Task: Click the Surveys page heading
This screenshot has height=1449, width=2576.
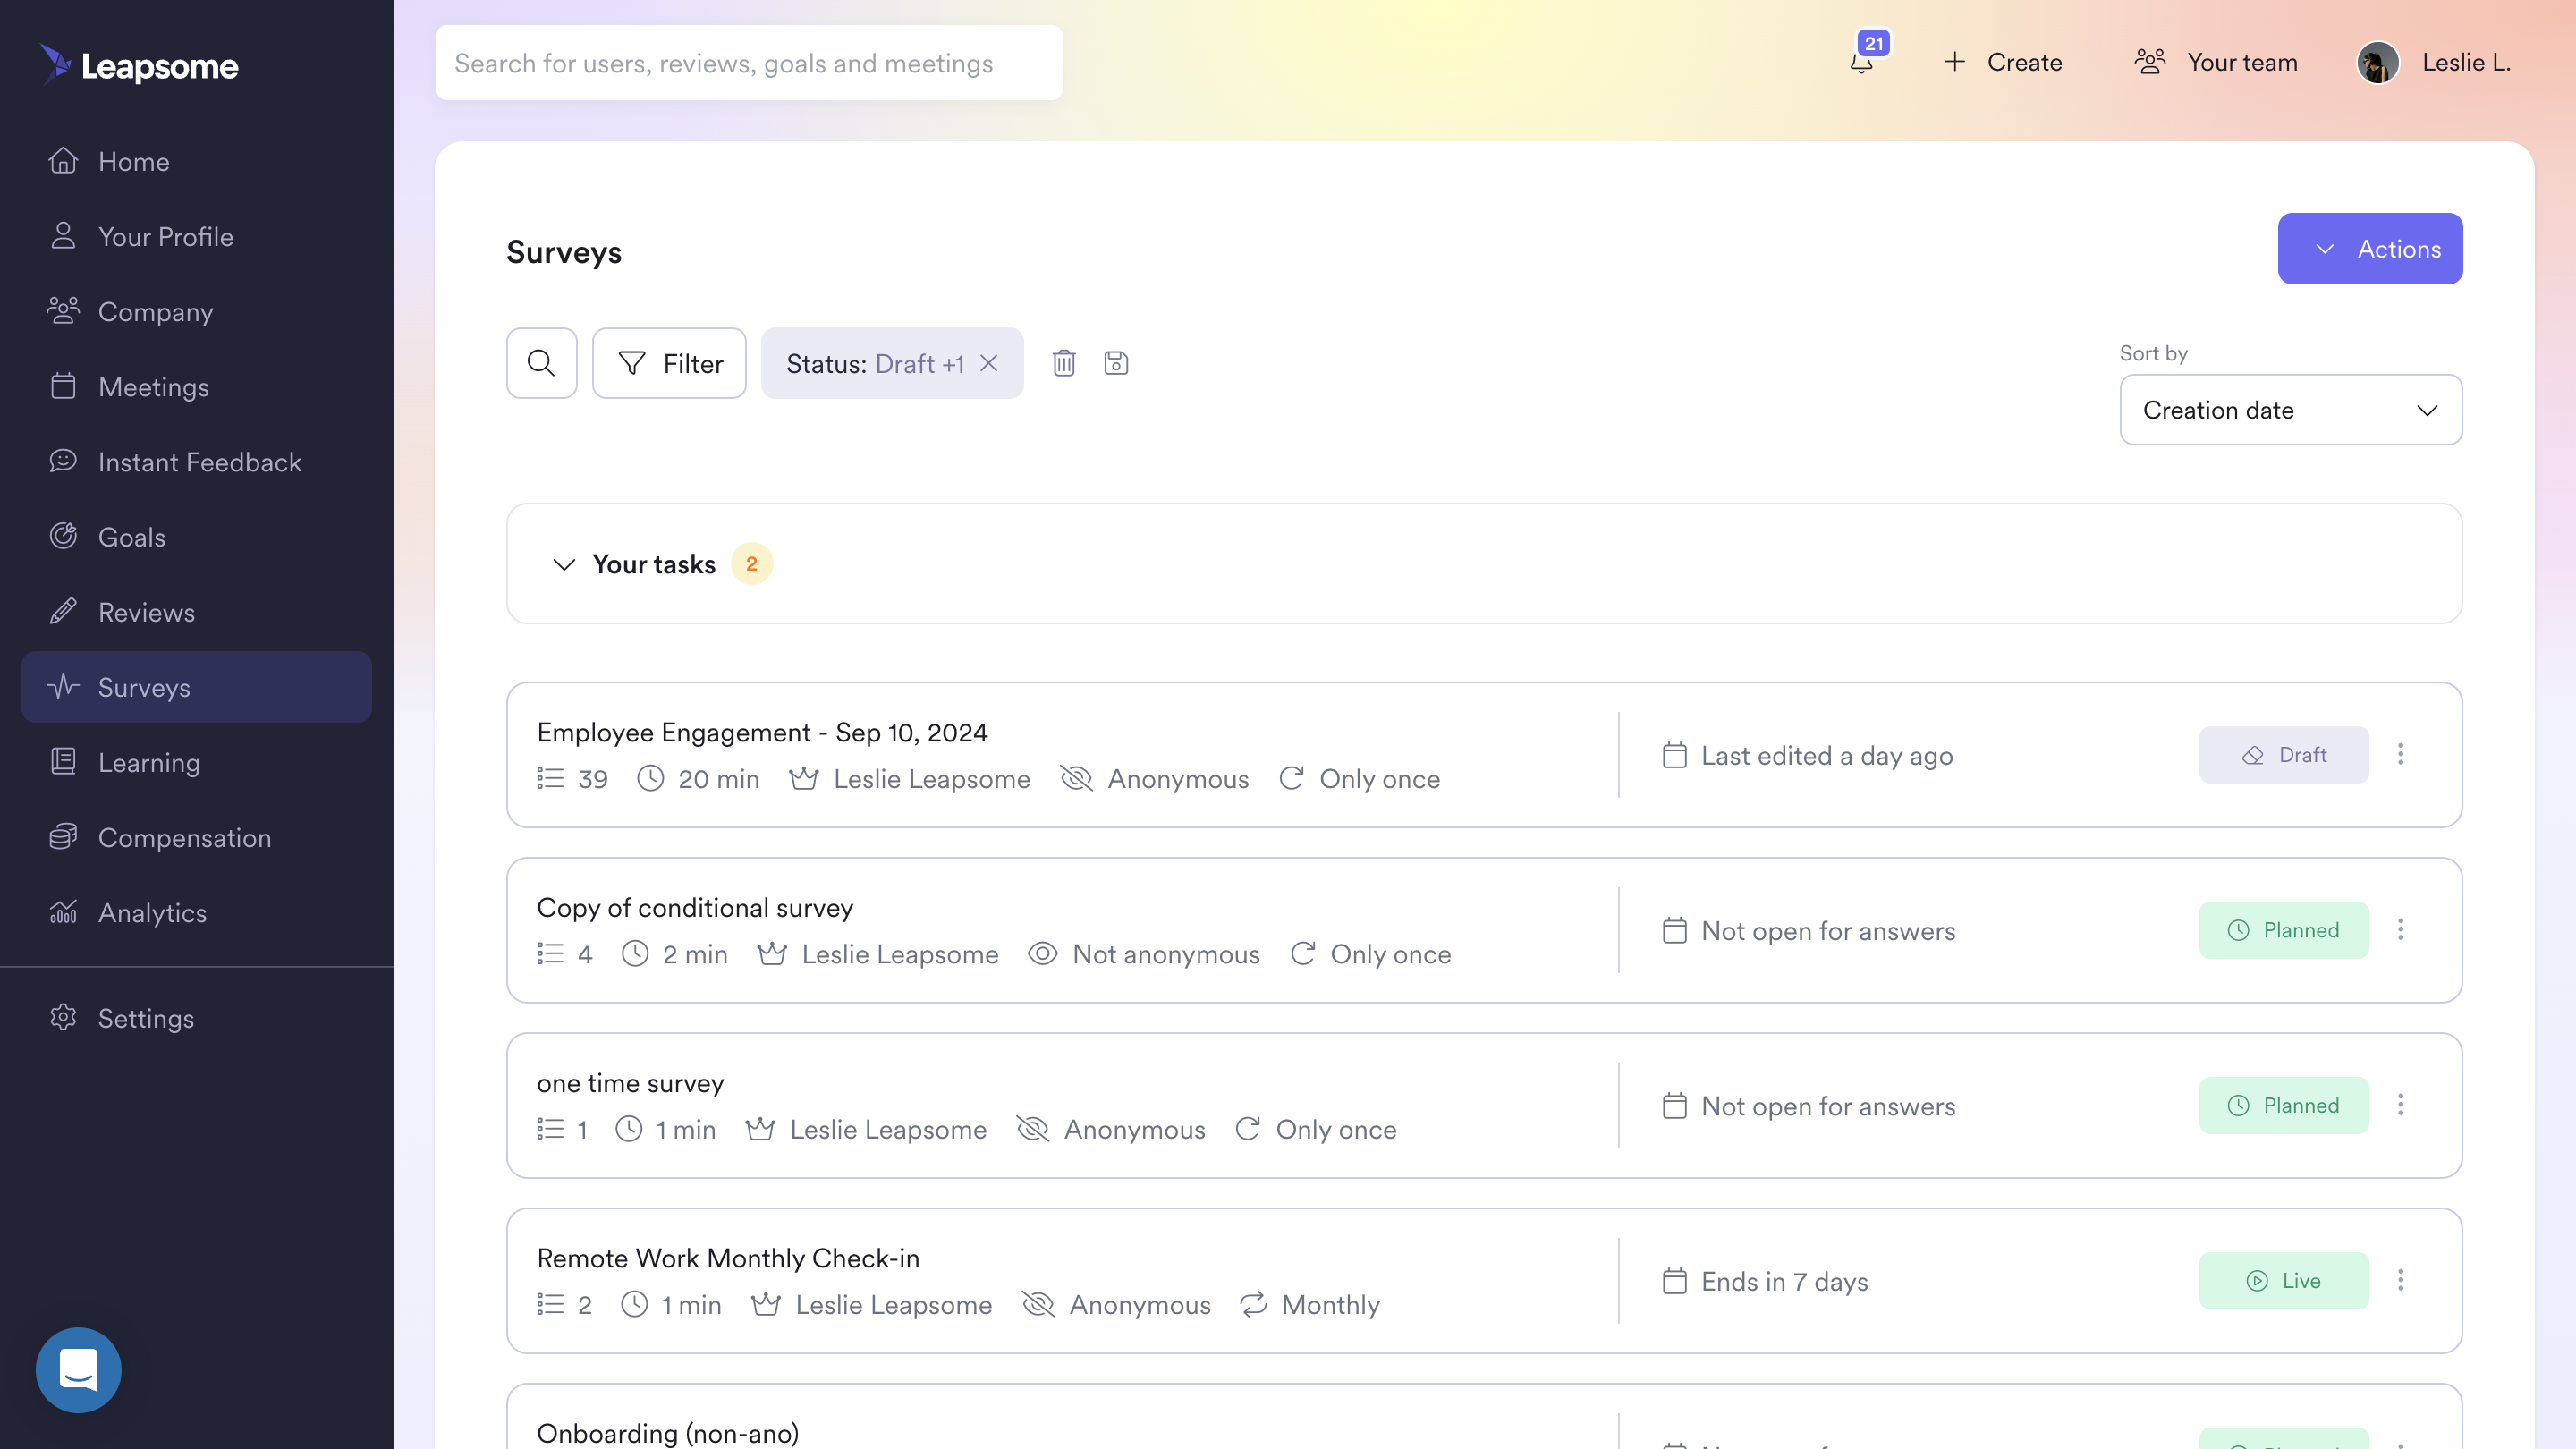Action: [x=564, y=252]
